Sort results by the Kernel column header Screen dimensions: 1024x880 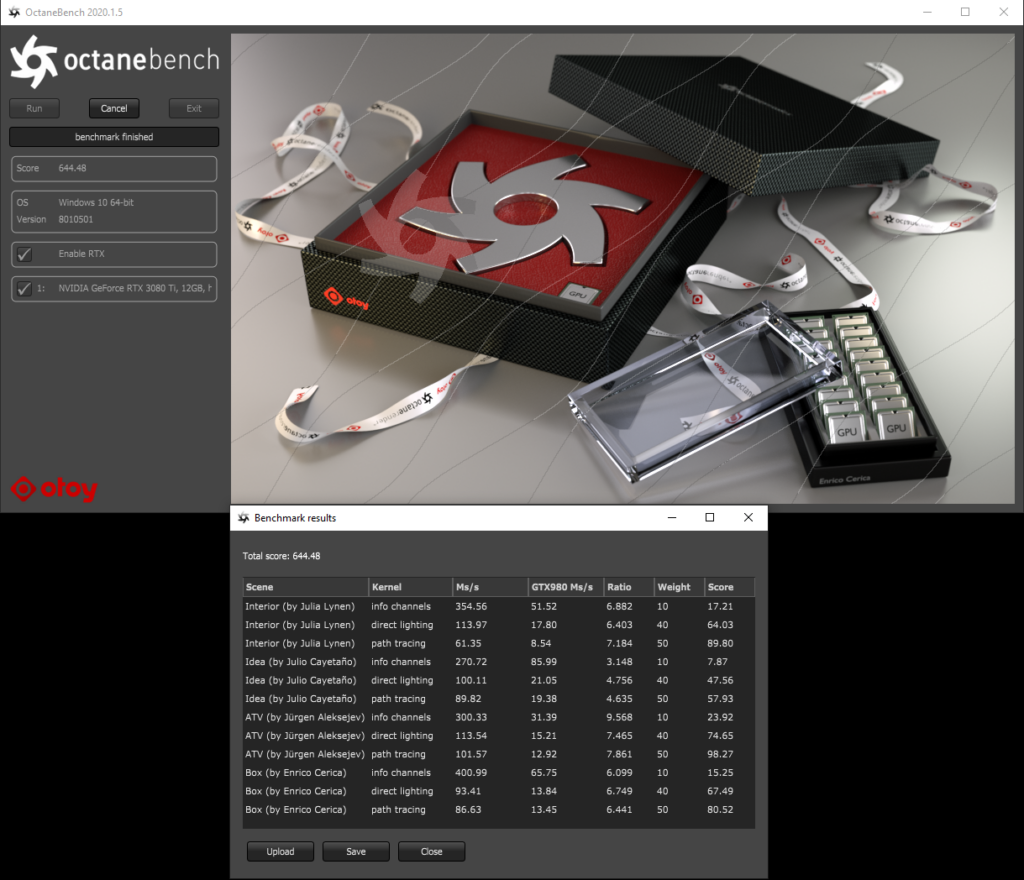click(x=408, y=587)
